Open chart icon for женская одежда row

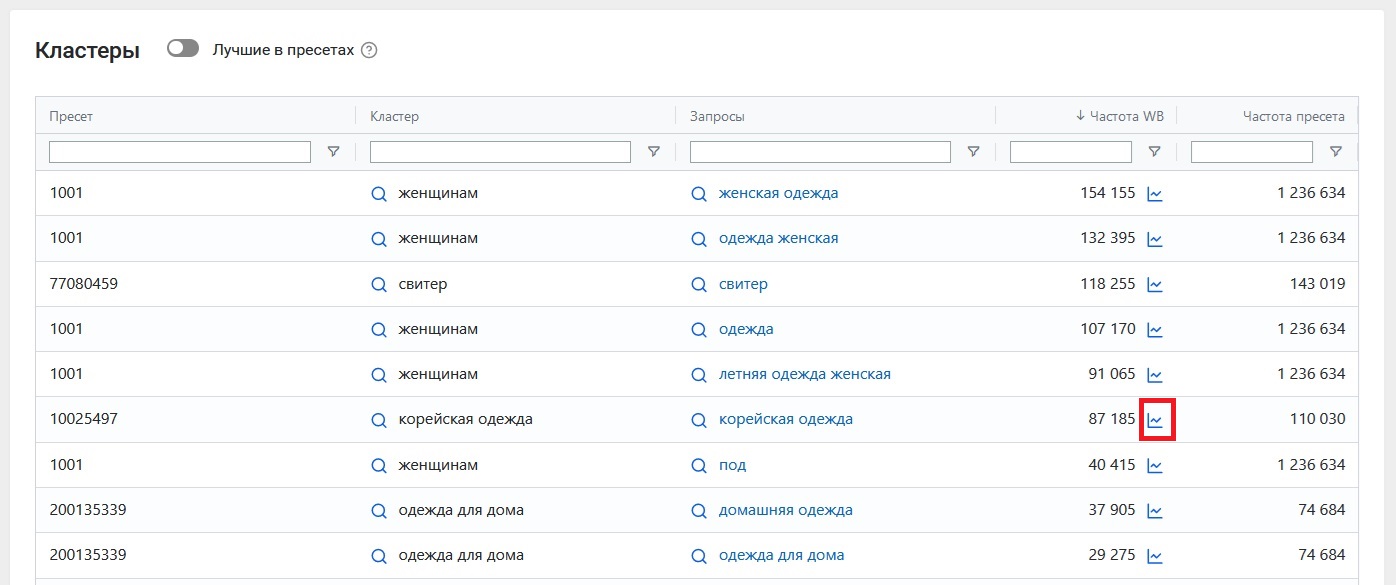[x=1155, y=194]
